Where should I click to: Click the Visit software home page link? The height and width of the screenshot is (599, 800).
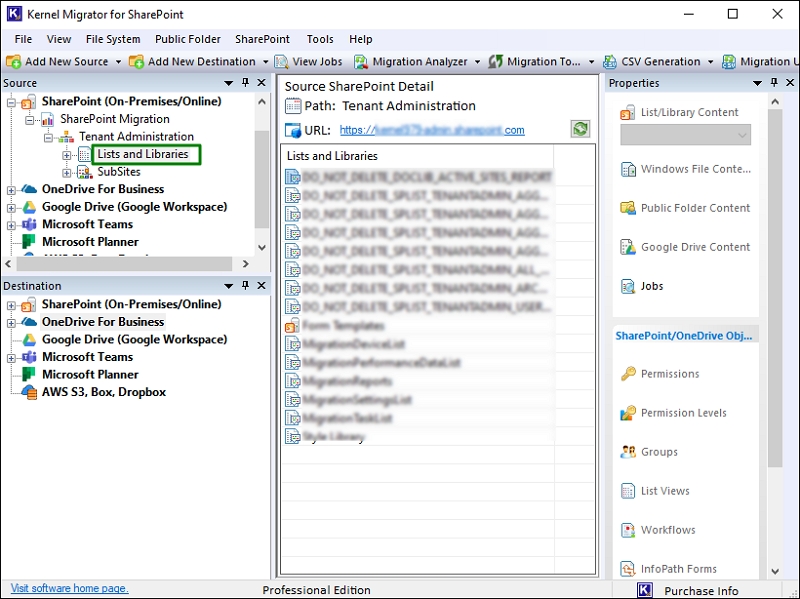(x=69, y=588)
